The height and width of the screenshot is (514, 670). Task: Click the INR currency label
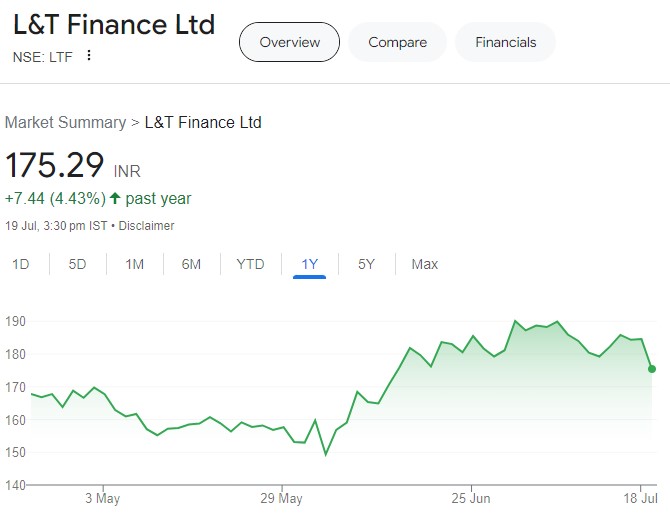127,171
